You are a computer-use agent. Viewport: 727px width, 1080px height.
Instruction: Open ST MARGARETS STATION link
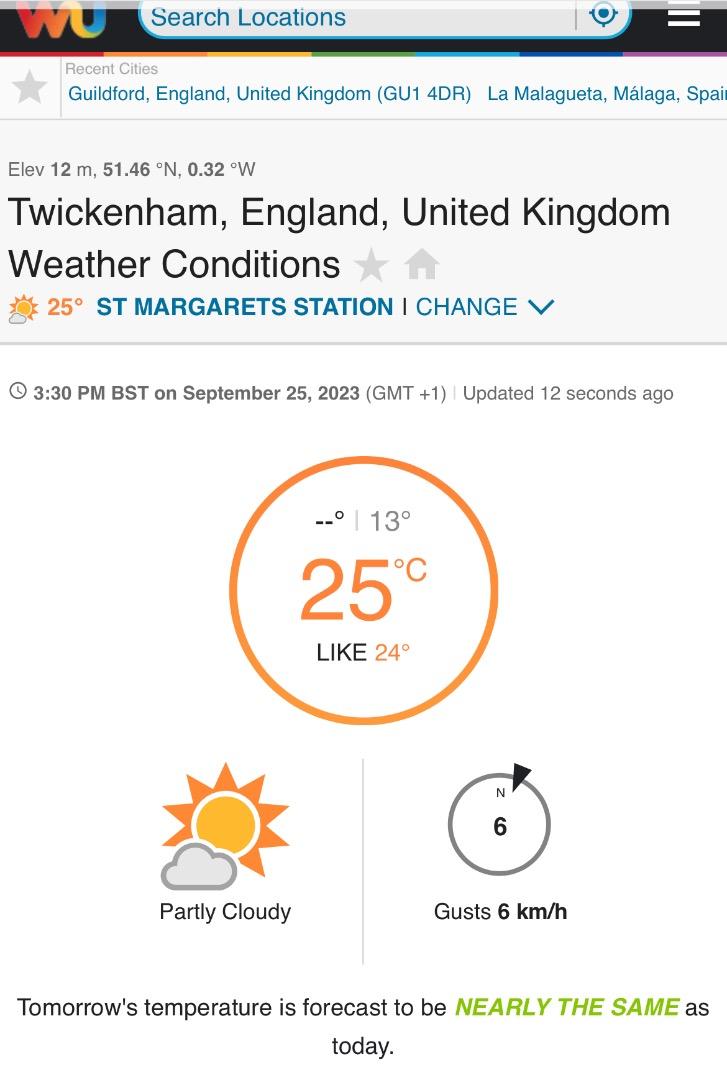click(x=245, y=307)
